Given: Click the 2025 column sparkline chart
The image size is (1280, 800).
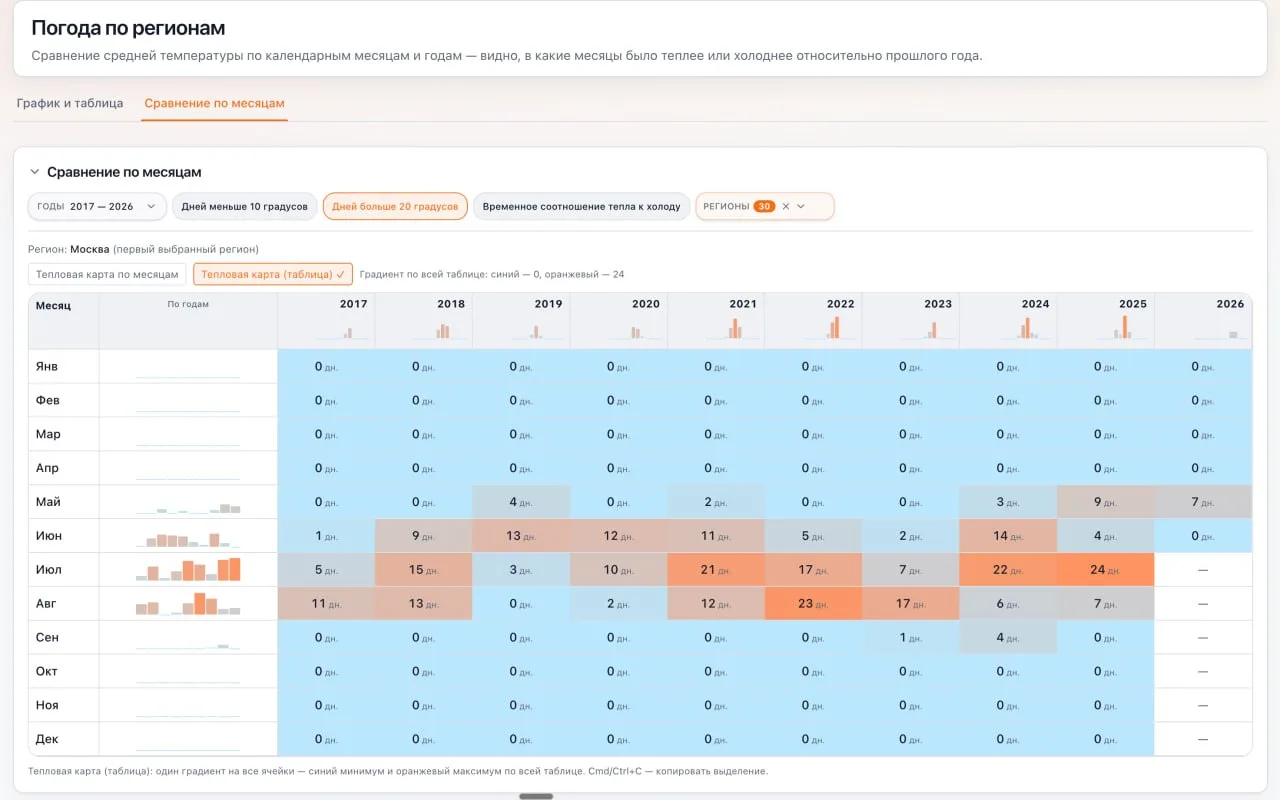Looking at the screenshot, I should (x=1124, y=328).
